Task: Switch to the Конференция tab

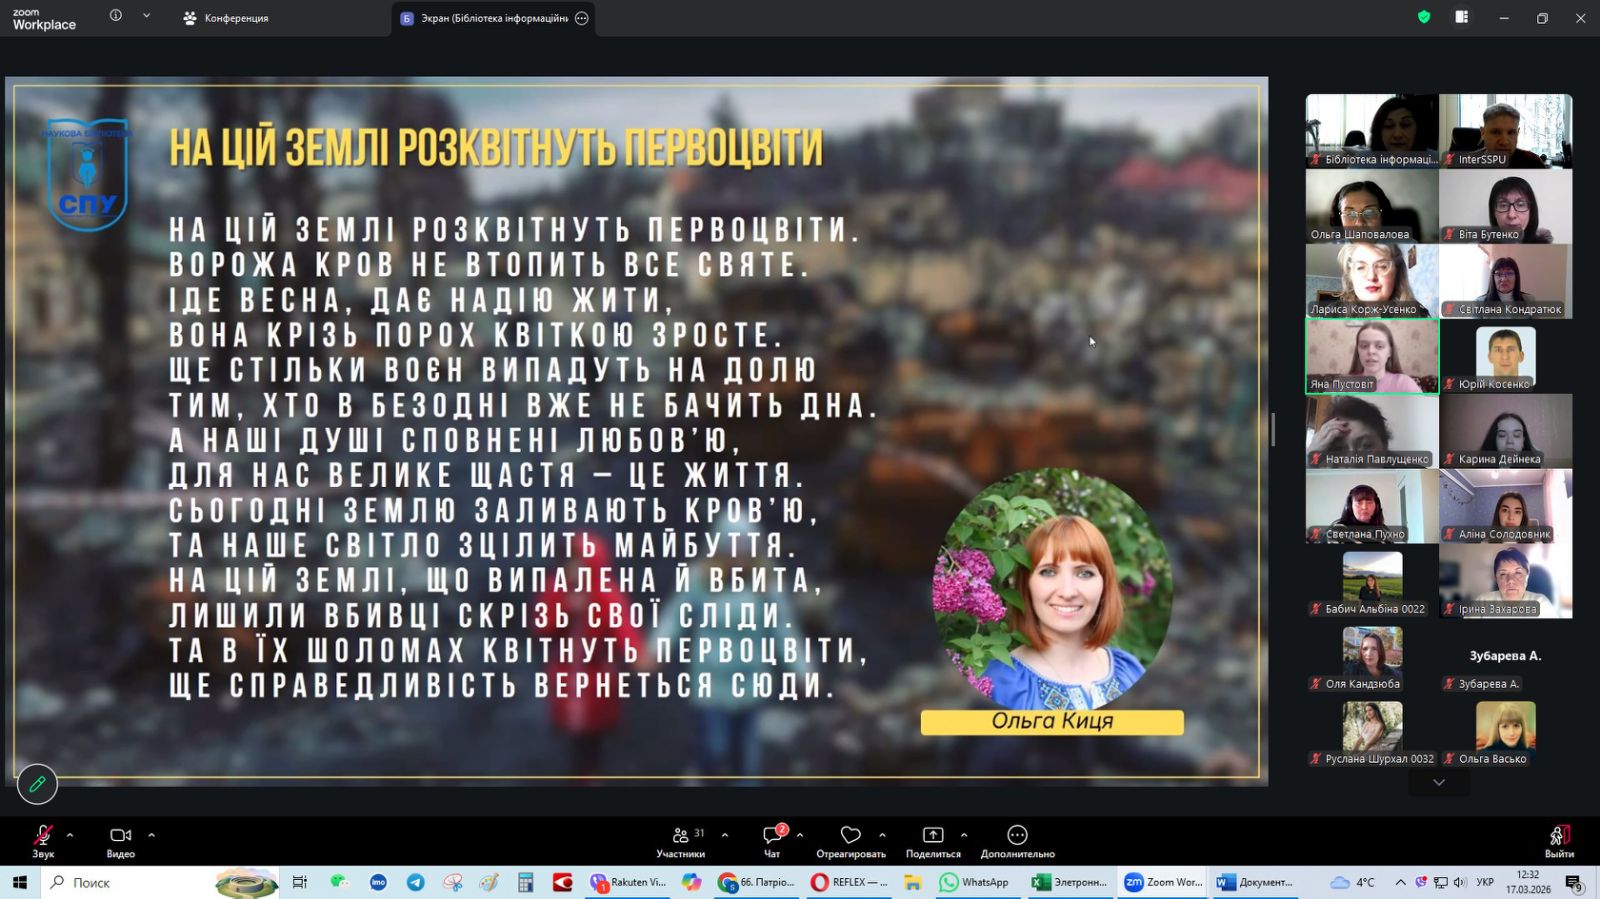Action: 227,18
